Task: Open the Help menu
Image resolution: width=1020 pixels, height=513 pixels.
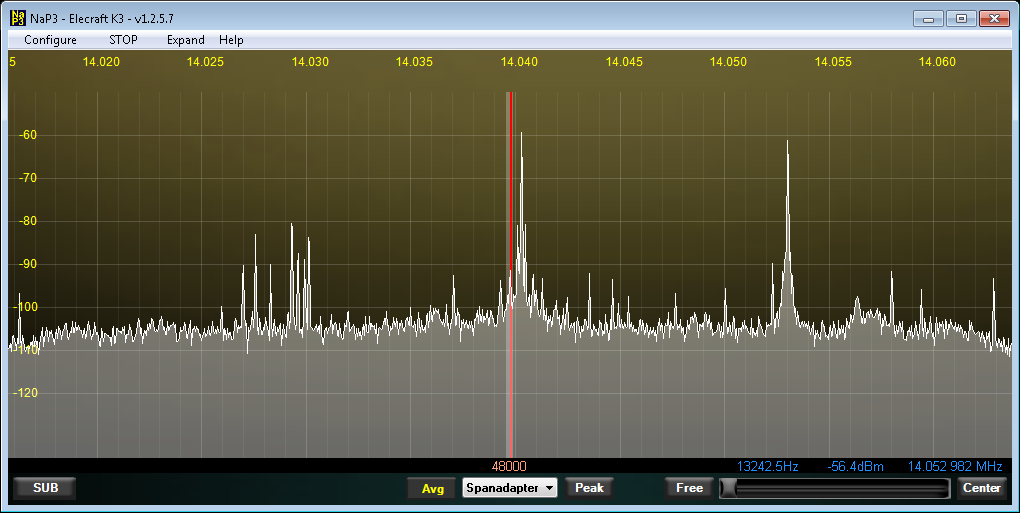Action: (x=231, y=40)
